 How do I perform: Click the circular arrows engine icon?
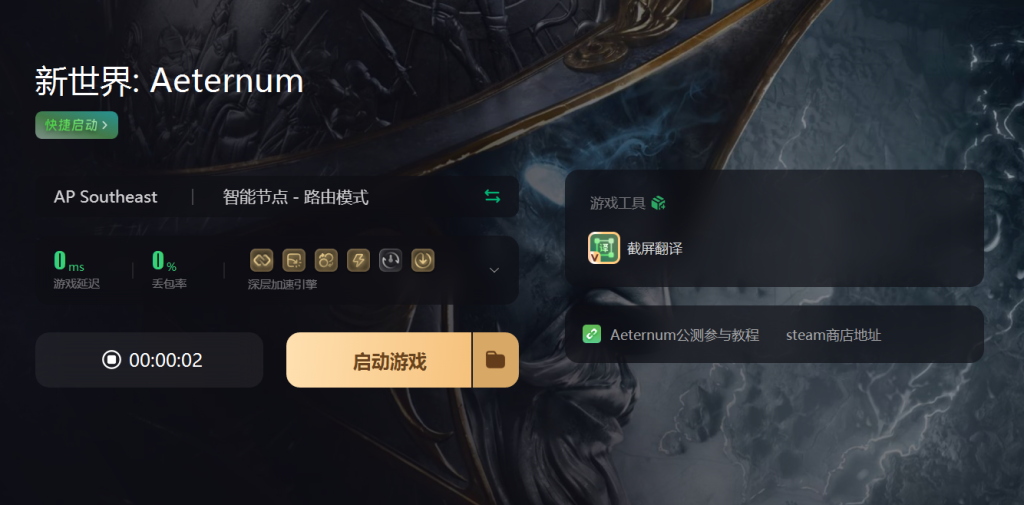[x=326, y=260]
